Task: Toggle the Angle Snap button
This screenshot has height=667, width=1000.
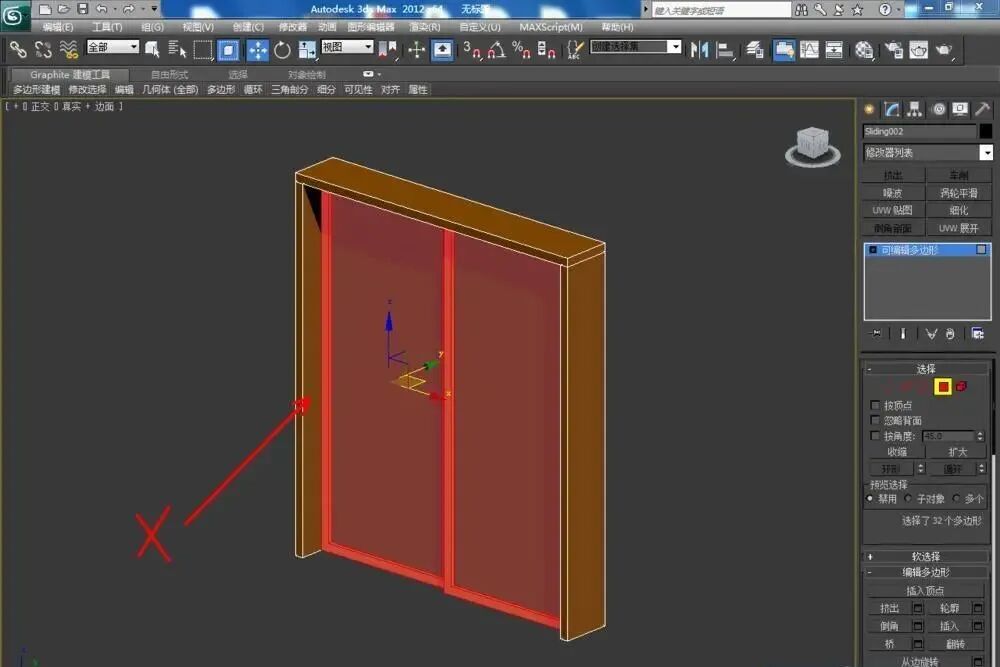Action: (497, 50)
